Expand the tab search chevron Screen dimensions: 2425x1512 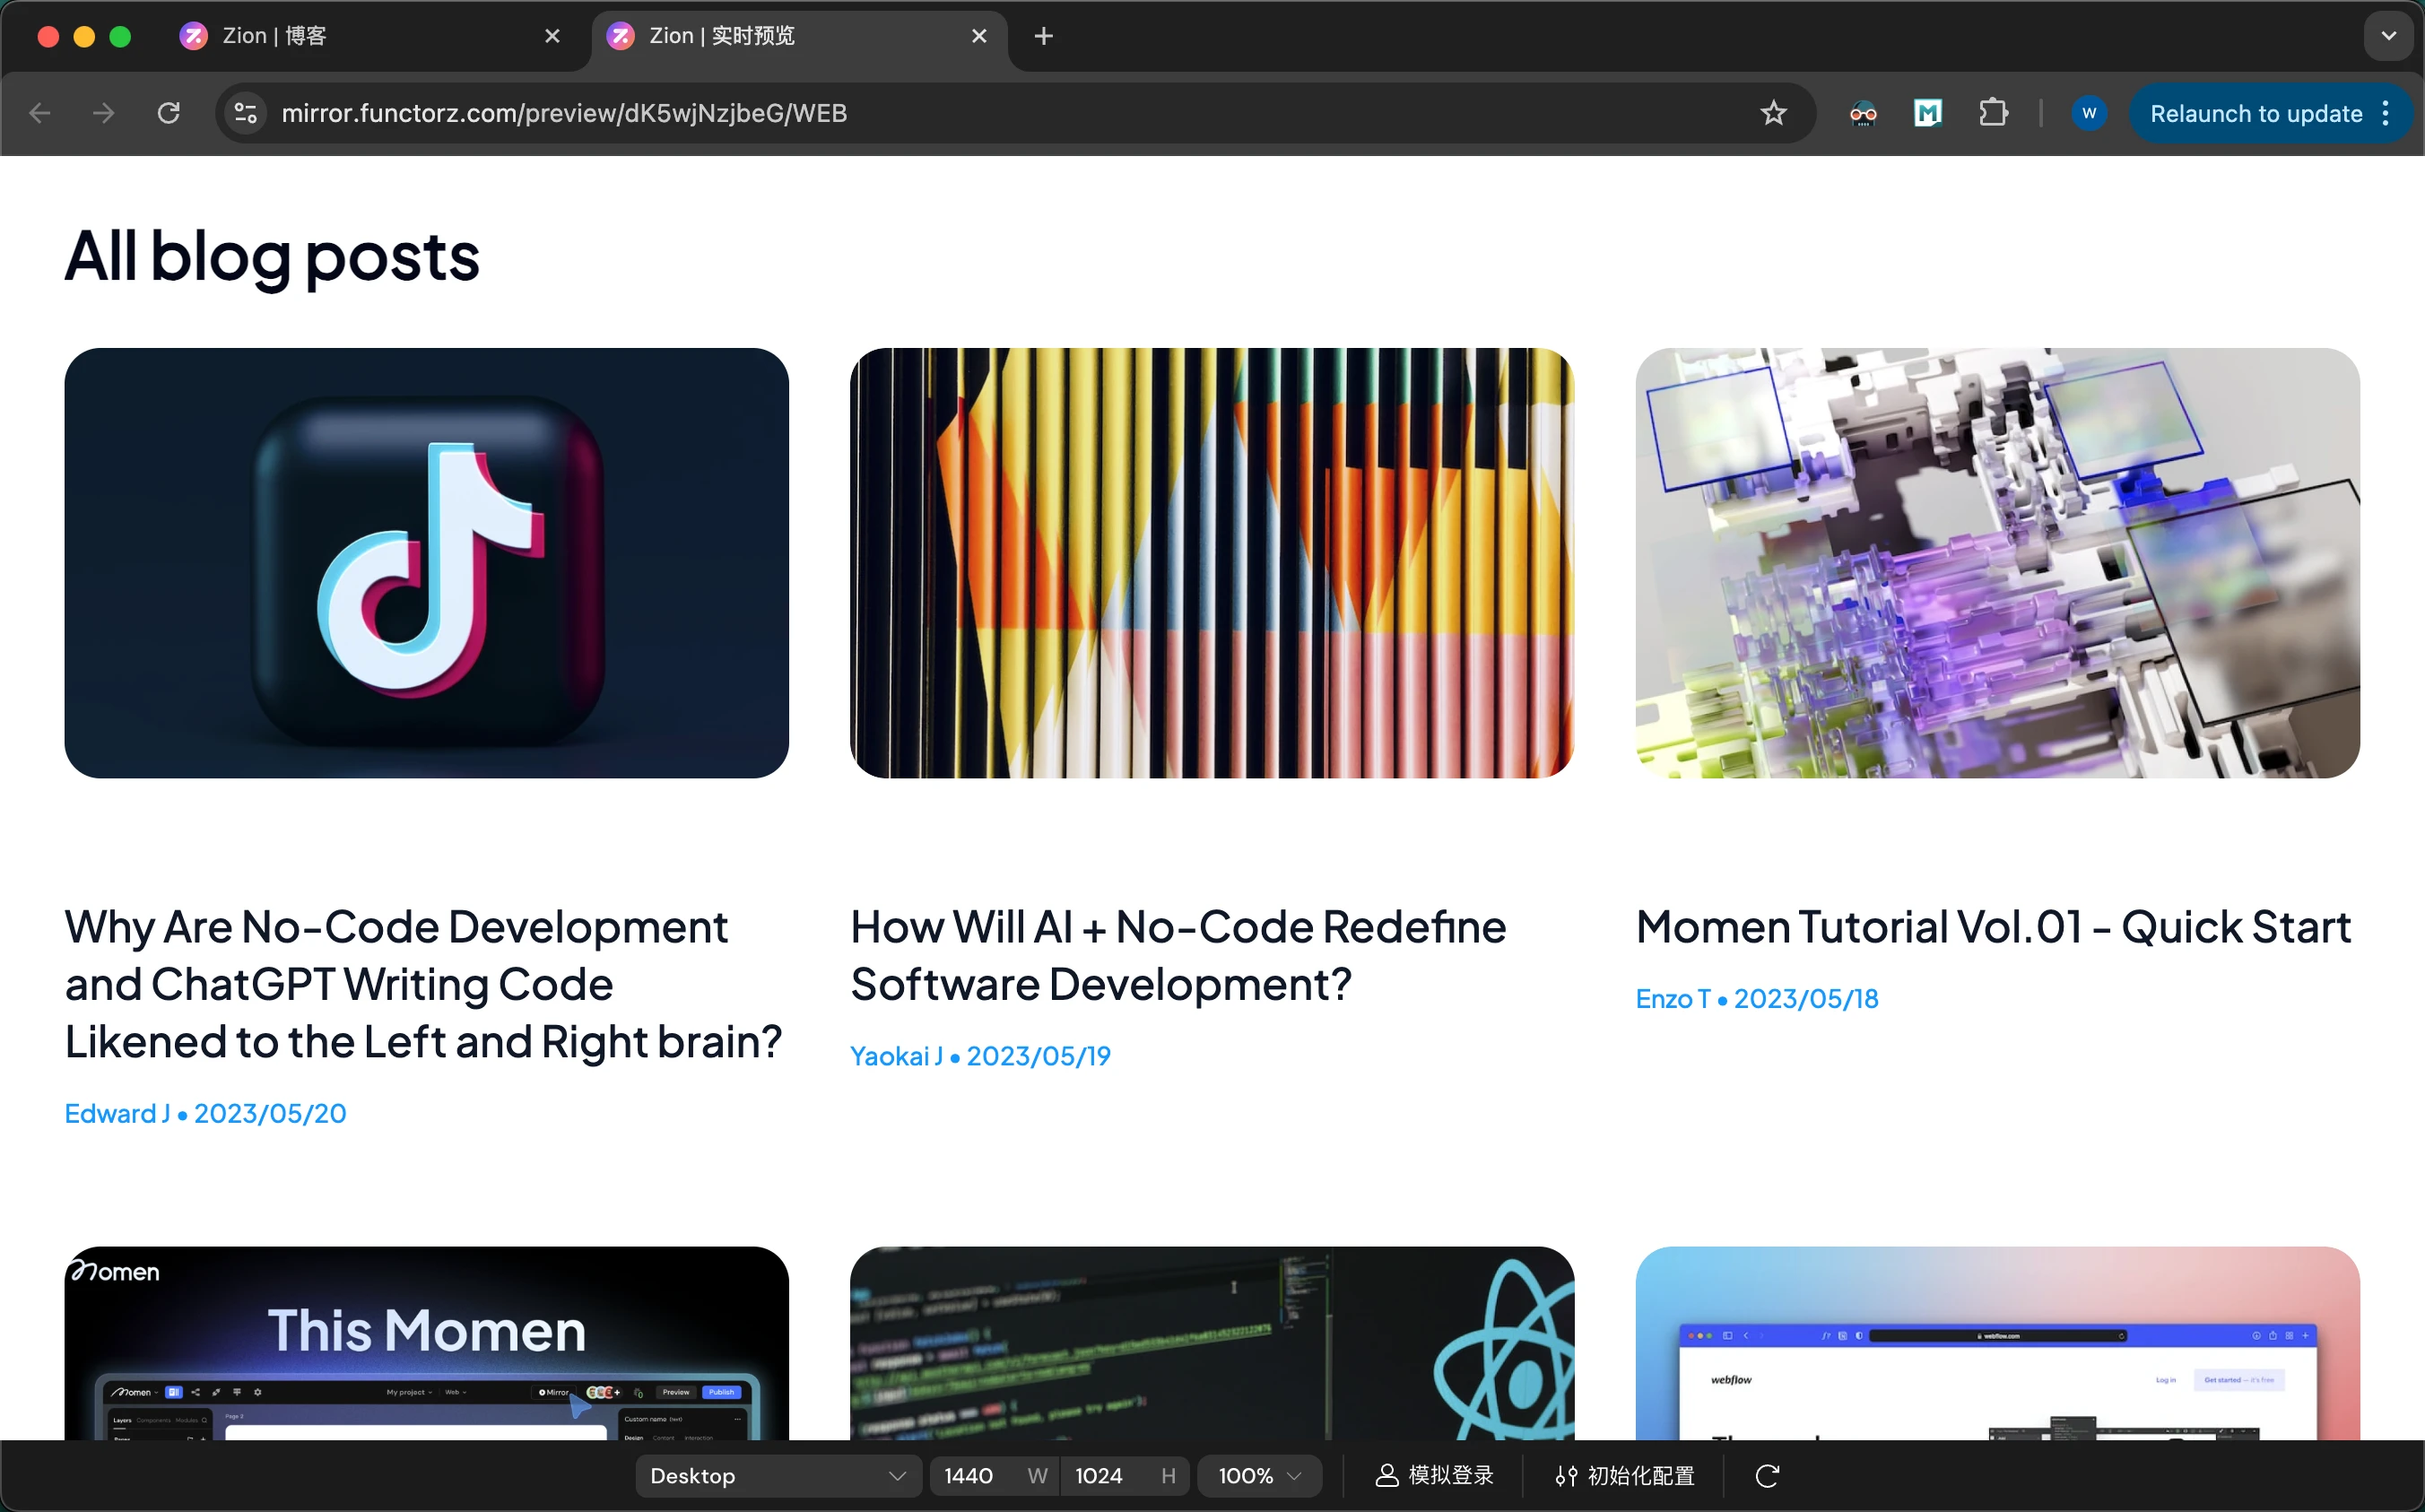click(x=2388, y=36)
